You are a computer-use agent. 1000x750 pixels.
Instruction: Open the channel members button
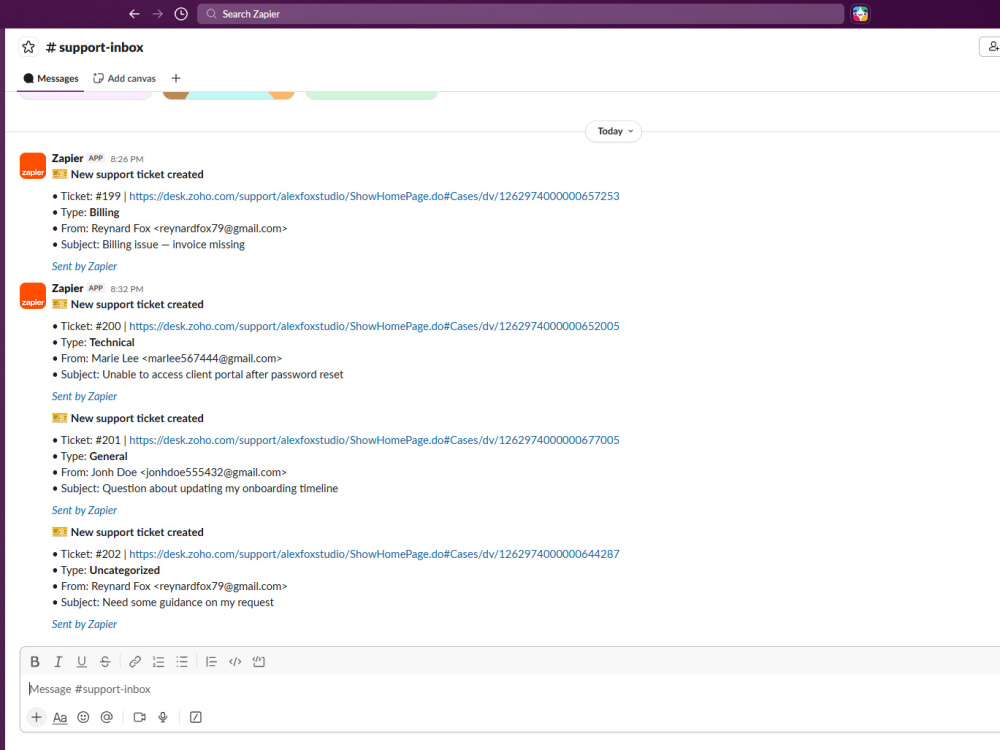[990, 47]
